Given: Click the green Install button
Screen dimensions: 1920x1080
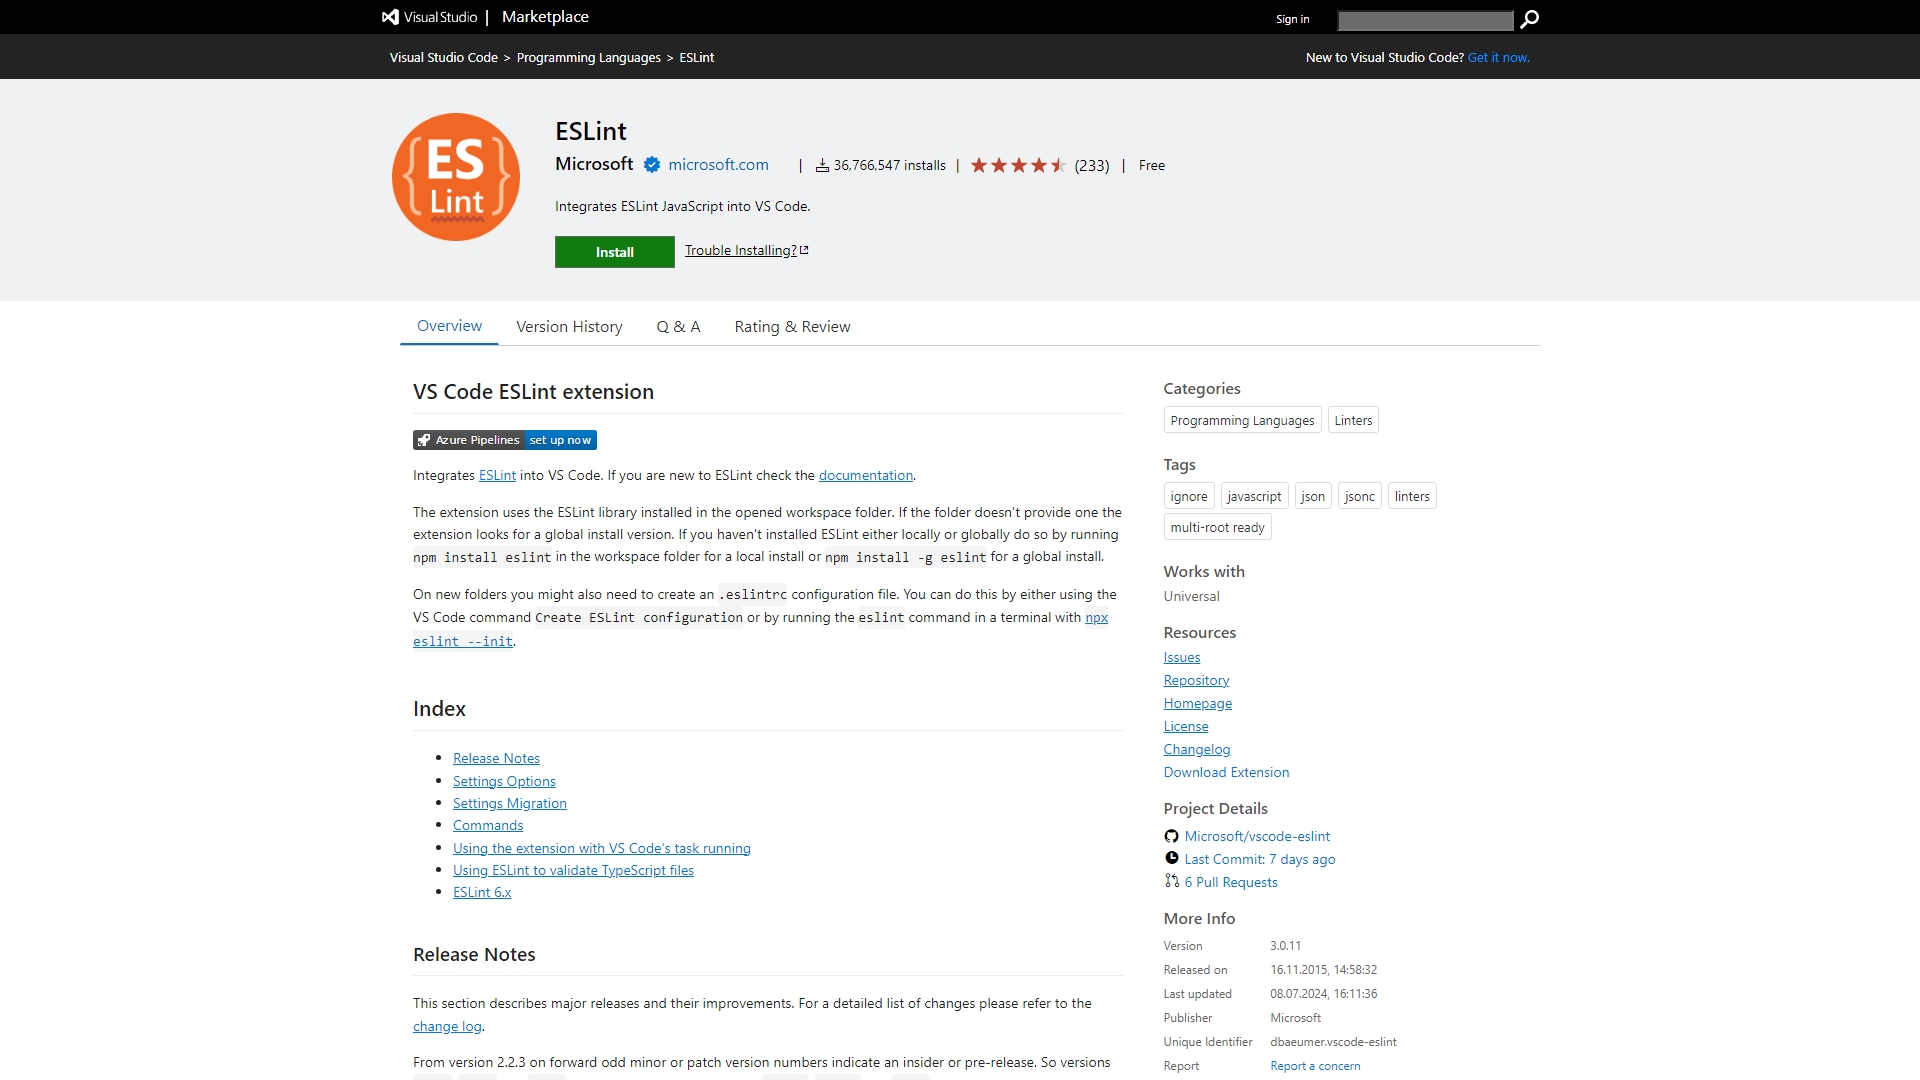Looking at the screenshot, I should [614, 252].
